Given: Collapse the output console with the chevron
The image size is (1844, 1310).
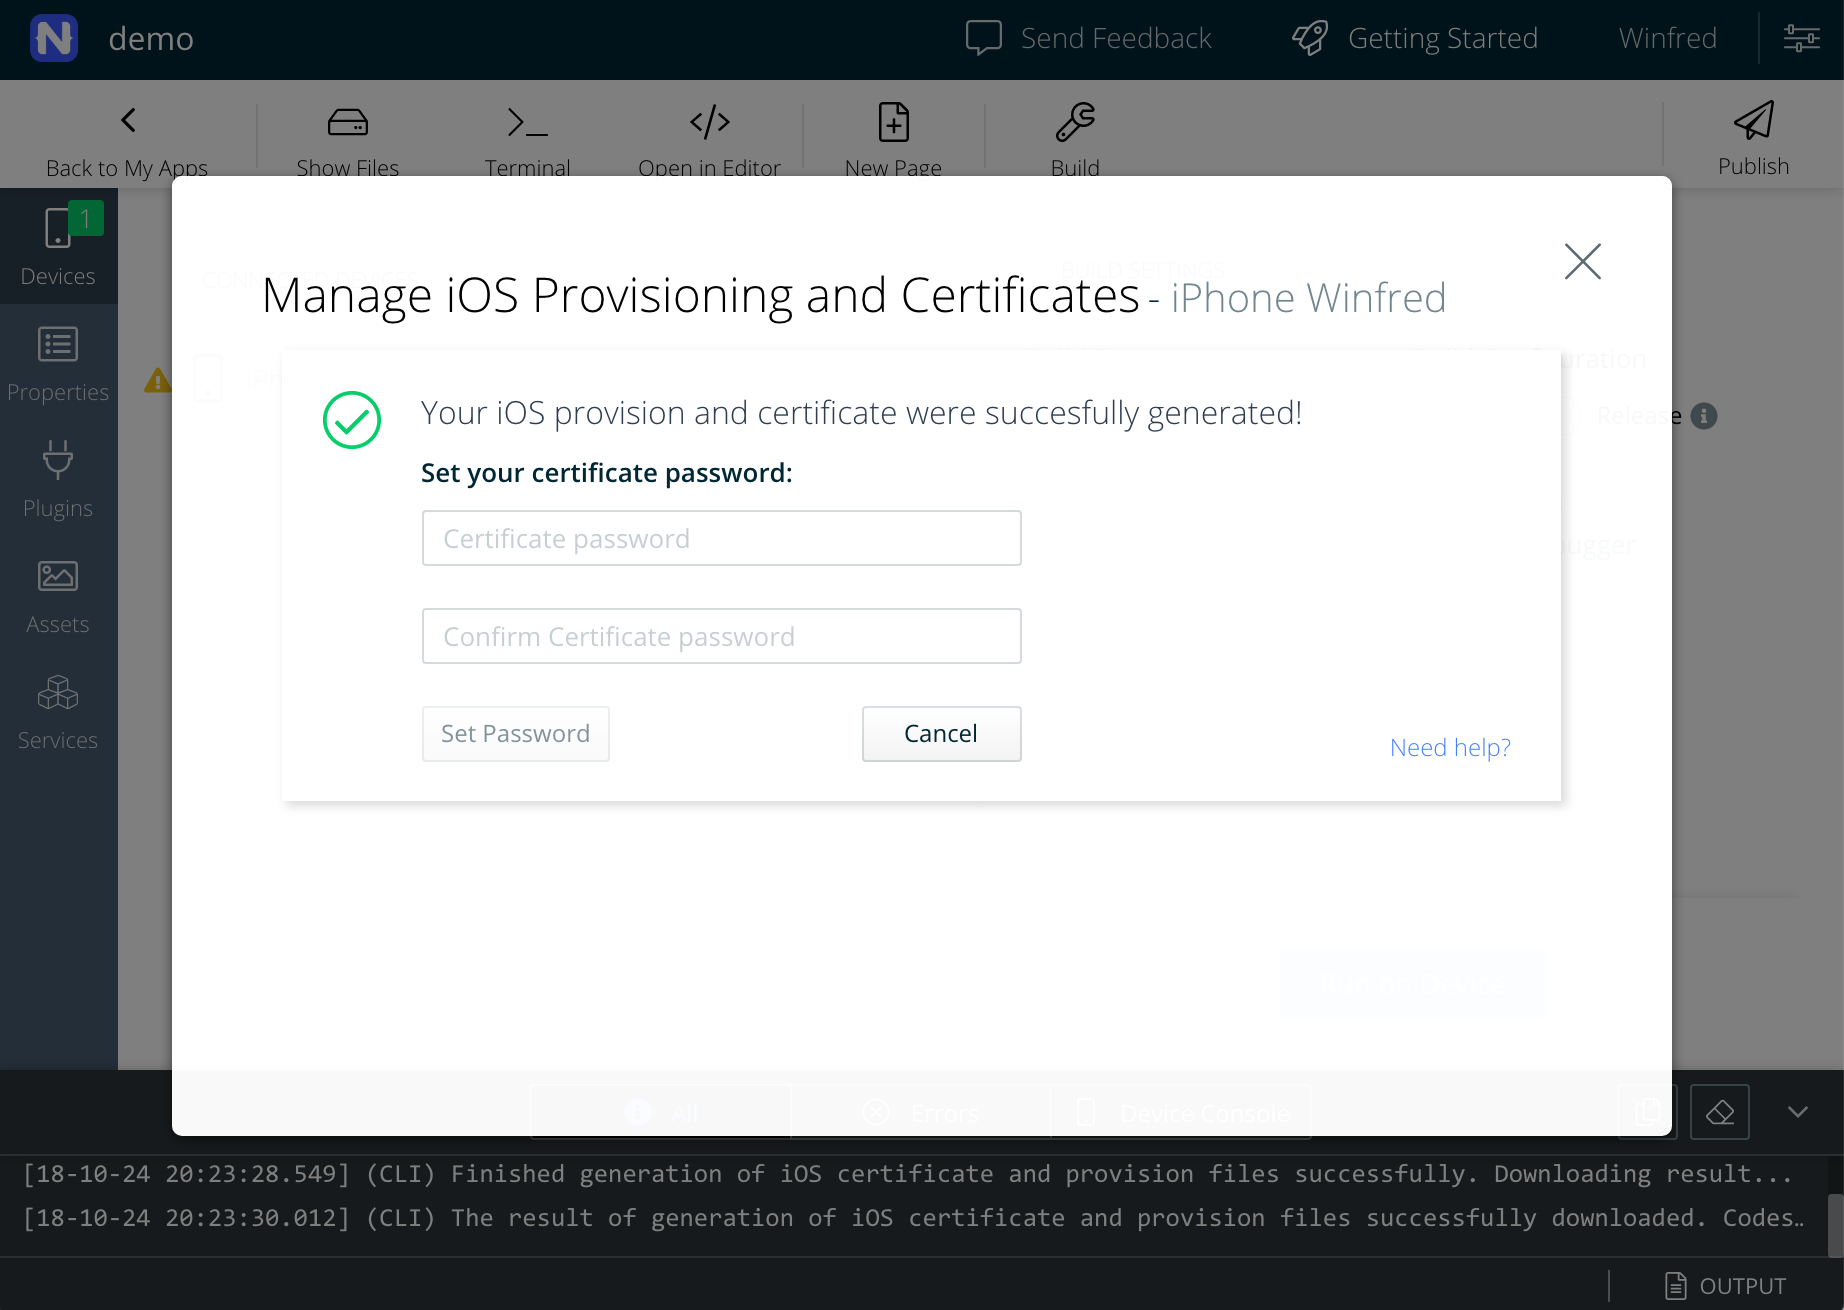Looking at the screenshot, I should click(x=1797, y=1112).
